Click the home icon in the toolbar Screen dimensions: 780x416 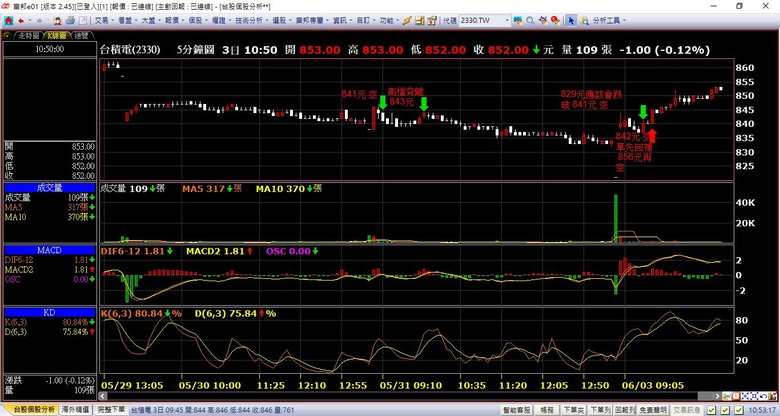(8, 20)
